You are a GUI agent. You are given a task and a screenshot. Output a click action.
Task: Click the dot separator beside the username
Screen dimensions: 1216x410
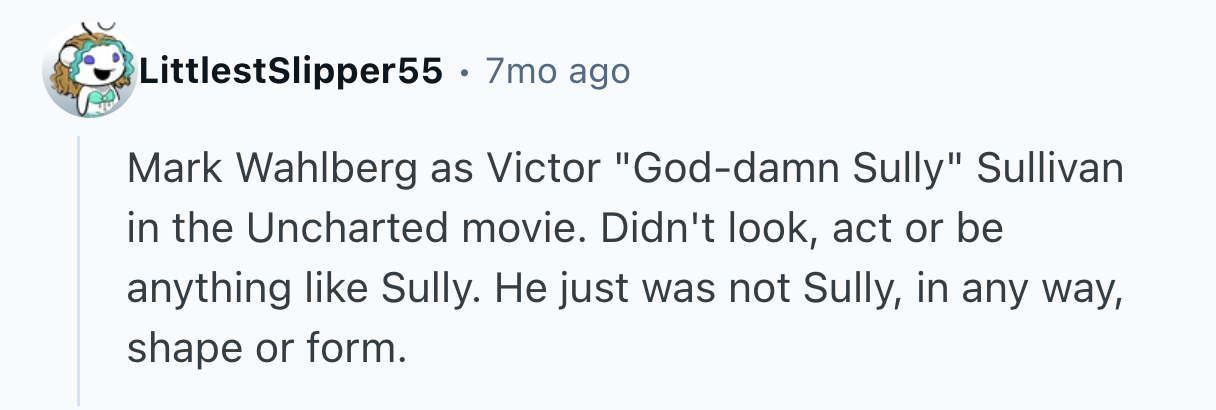coord(464,72)
